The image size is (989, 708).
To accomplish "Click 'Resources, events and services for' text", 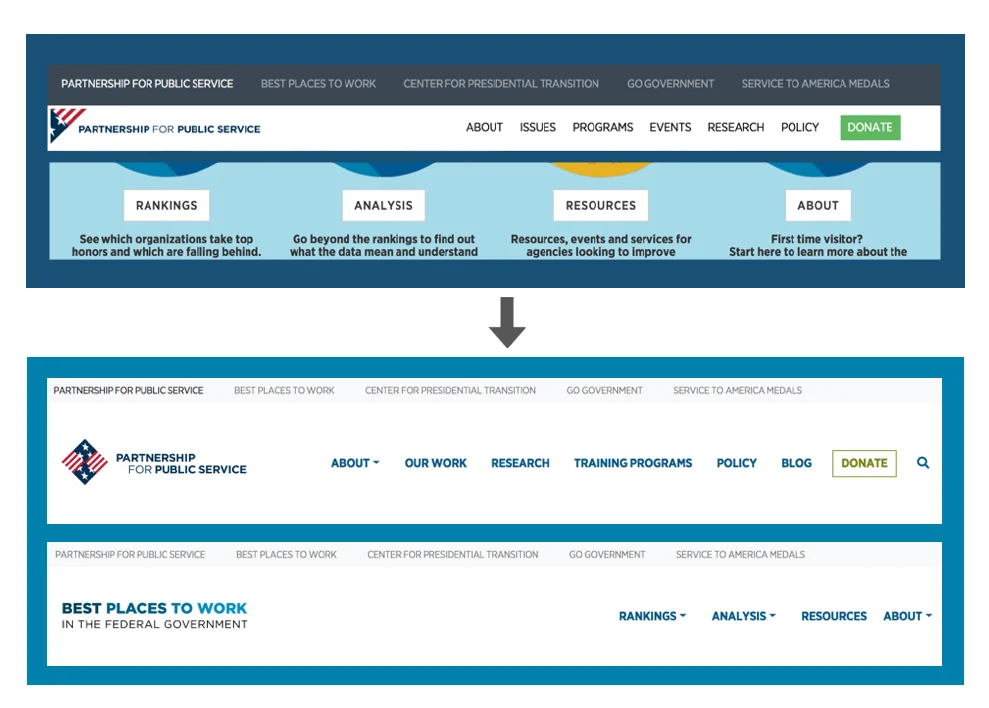I will click(x=600, y=239).
